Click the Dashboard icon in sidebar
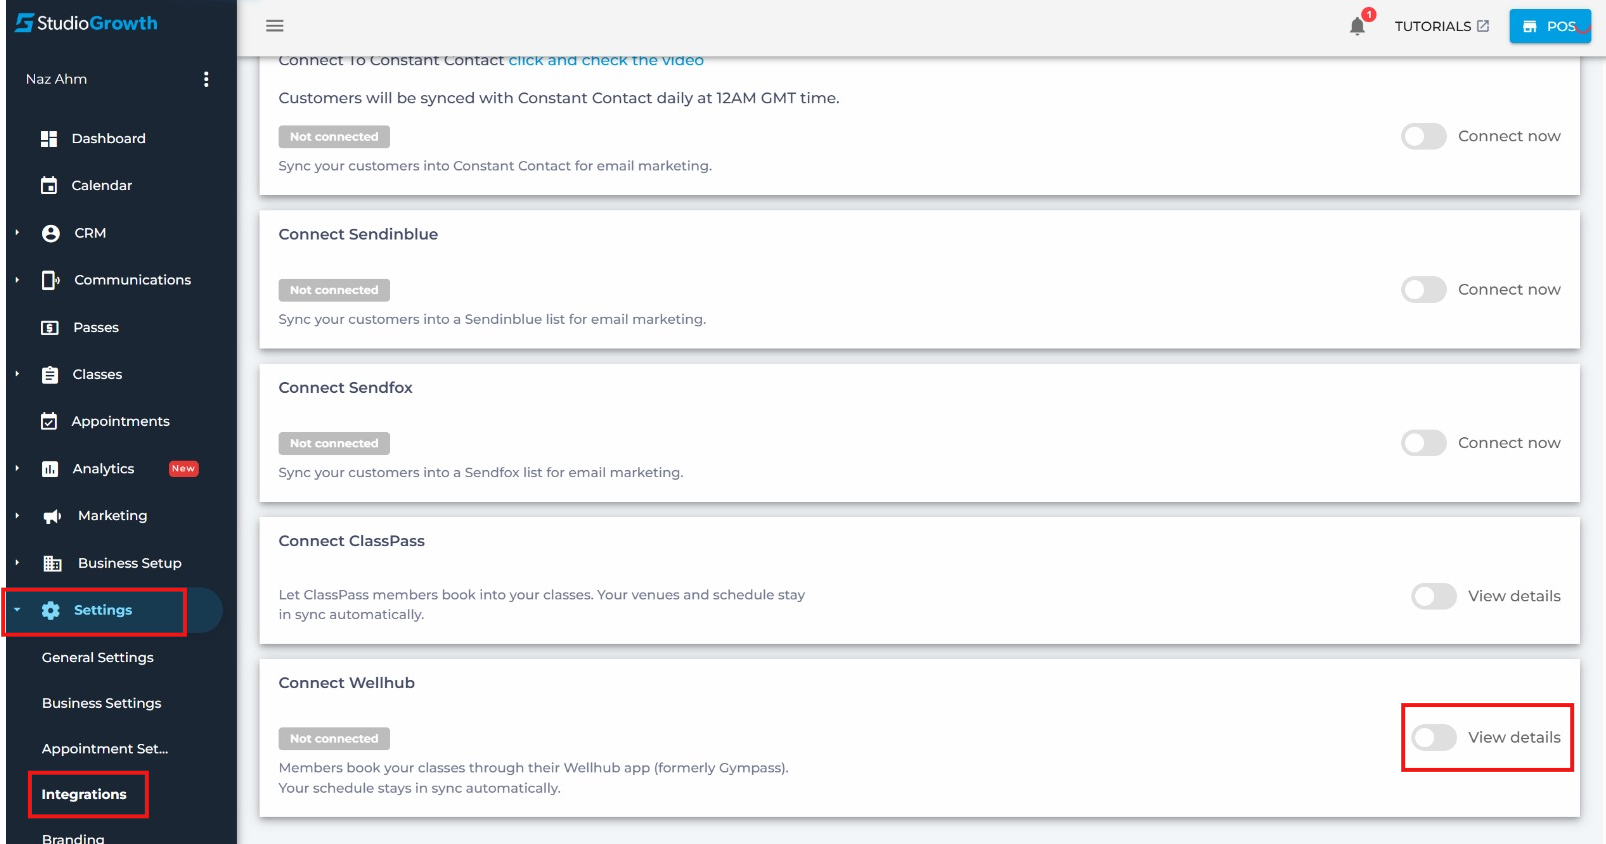This screenshot has width=1606, height=844. pos(49,139)
